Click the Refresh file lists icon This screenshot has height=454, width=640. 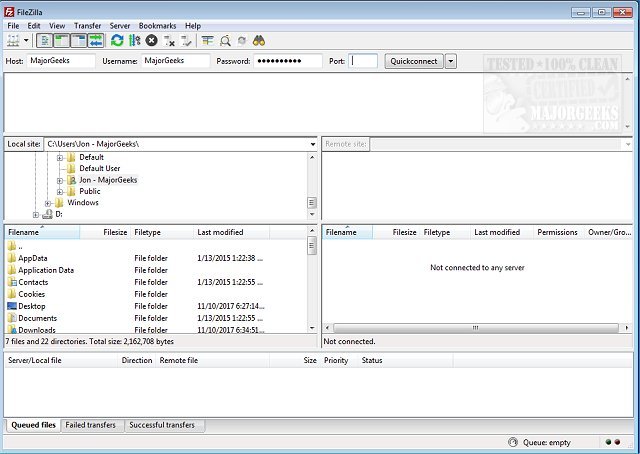(x=117, y=40)
